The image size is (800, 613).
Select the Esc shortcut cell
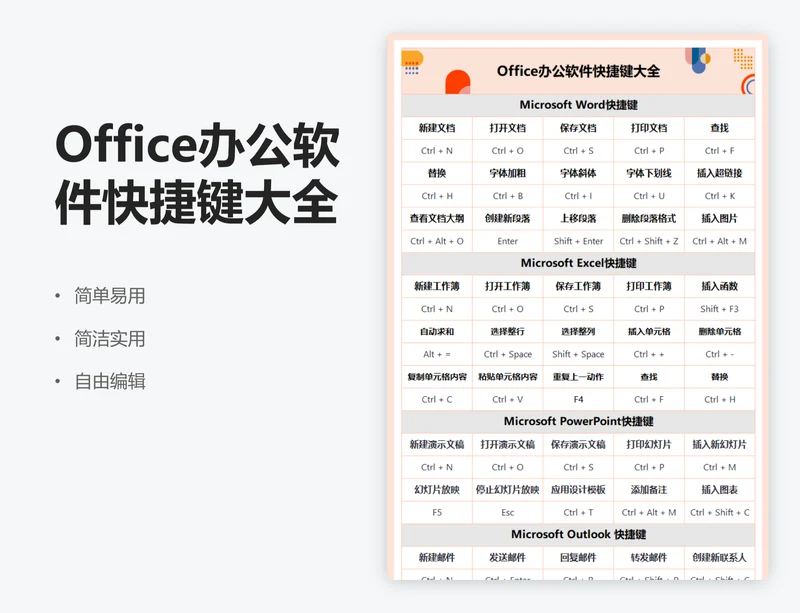point(508,512)
